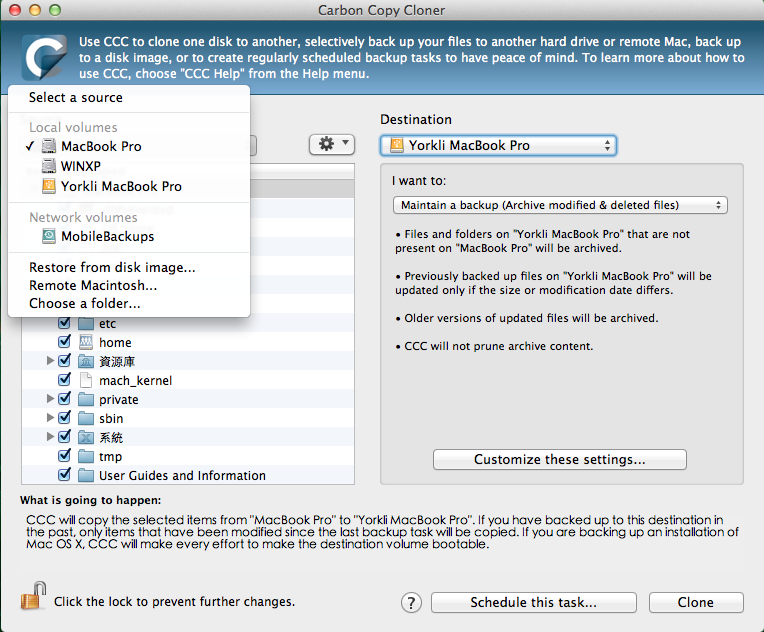Select MacBook Pro as source
Viewport: 764px width, 632px height.
pos(129,146)
